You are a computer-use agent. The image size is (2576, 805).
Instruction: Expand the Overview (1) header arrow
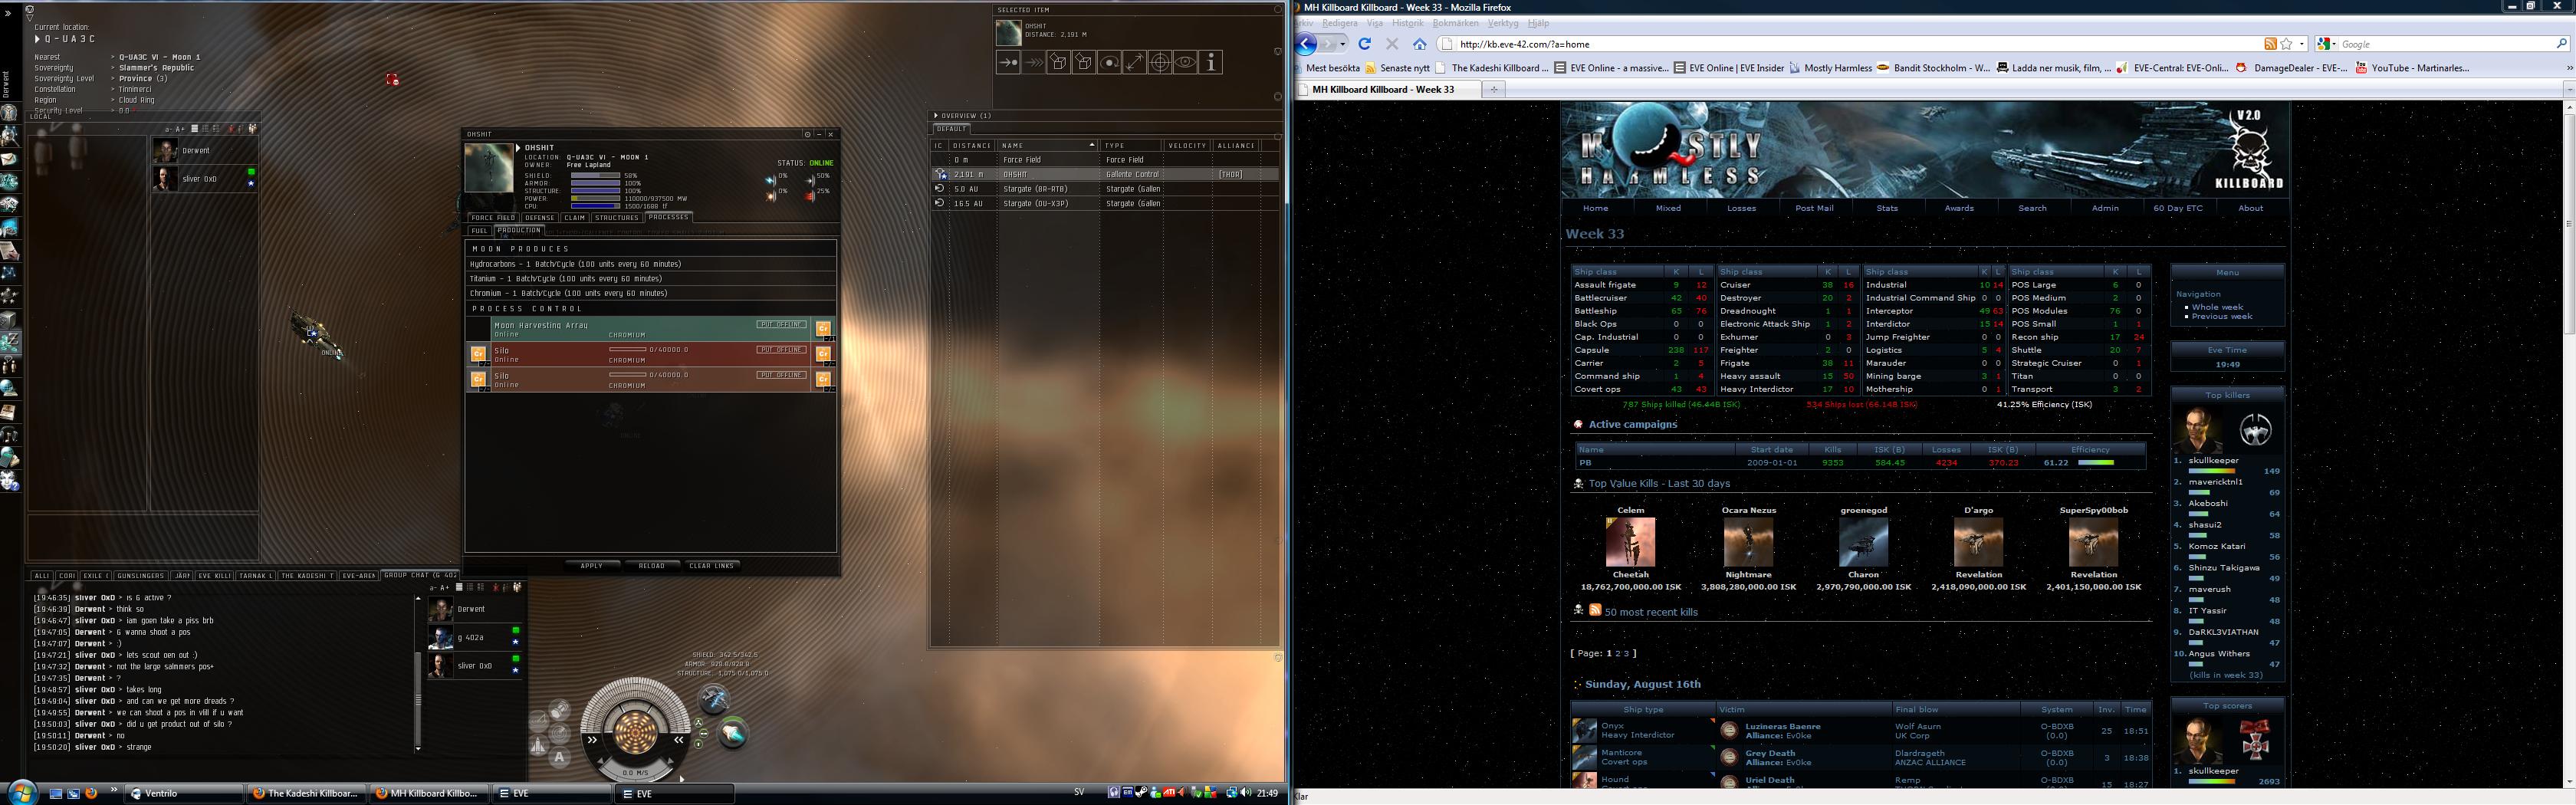(x=936, y=115)
